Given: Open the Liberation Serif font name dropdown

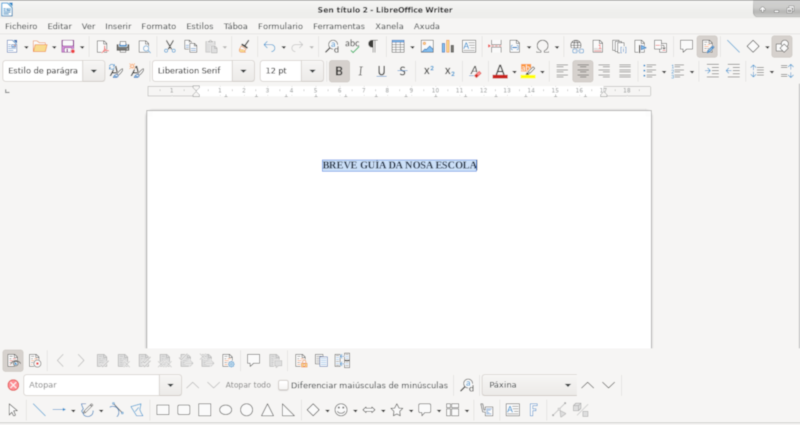Looking at the screenshot, I should tap(243, 71).
